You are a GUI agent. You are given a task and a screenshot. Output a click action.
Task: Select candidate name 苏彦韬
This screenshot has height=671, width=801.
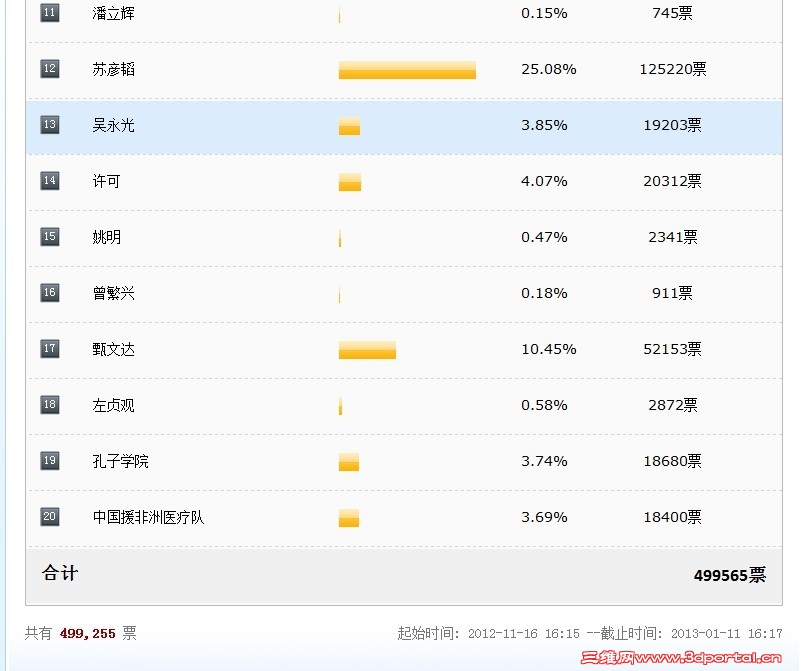113,69
